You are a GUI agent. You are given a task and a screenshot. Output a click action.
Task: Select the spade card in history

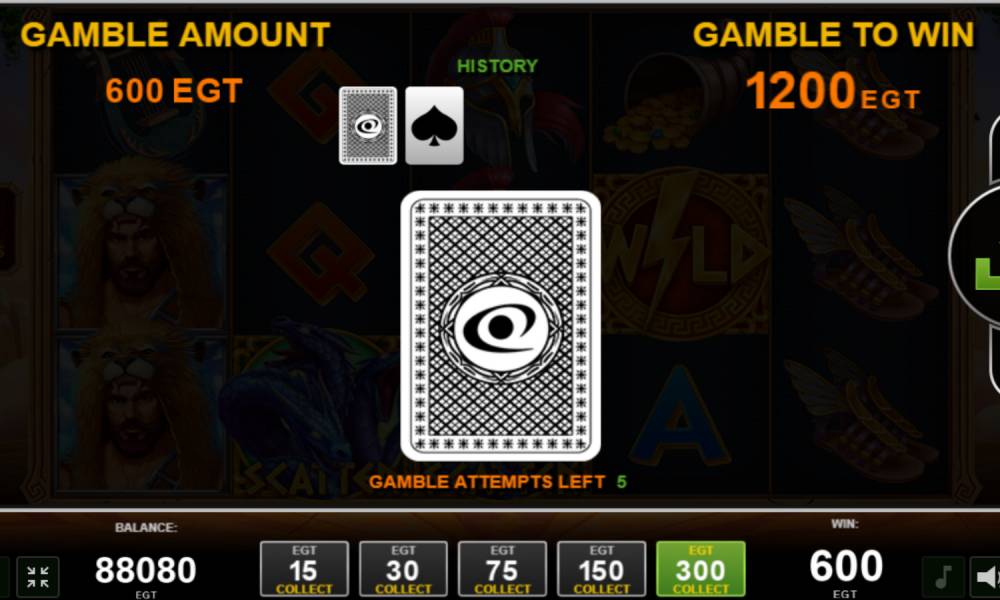pos(434,126)
